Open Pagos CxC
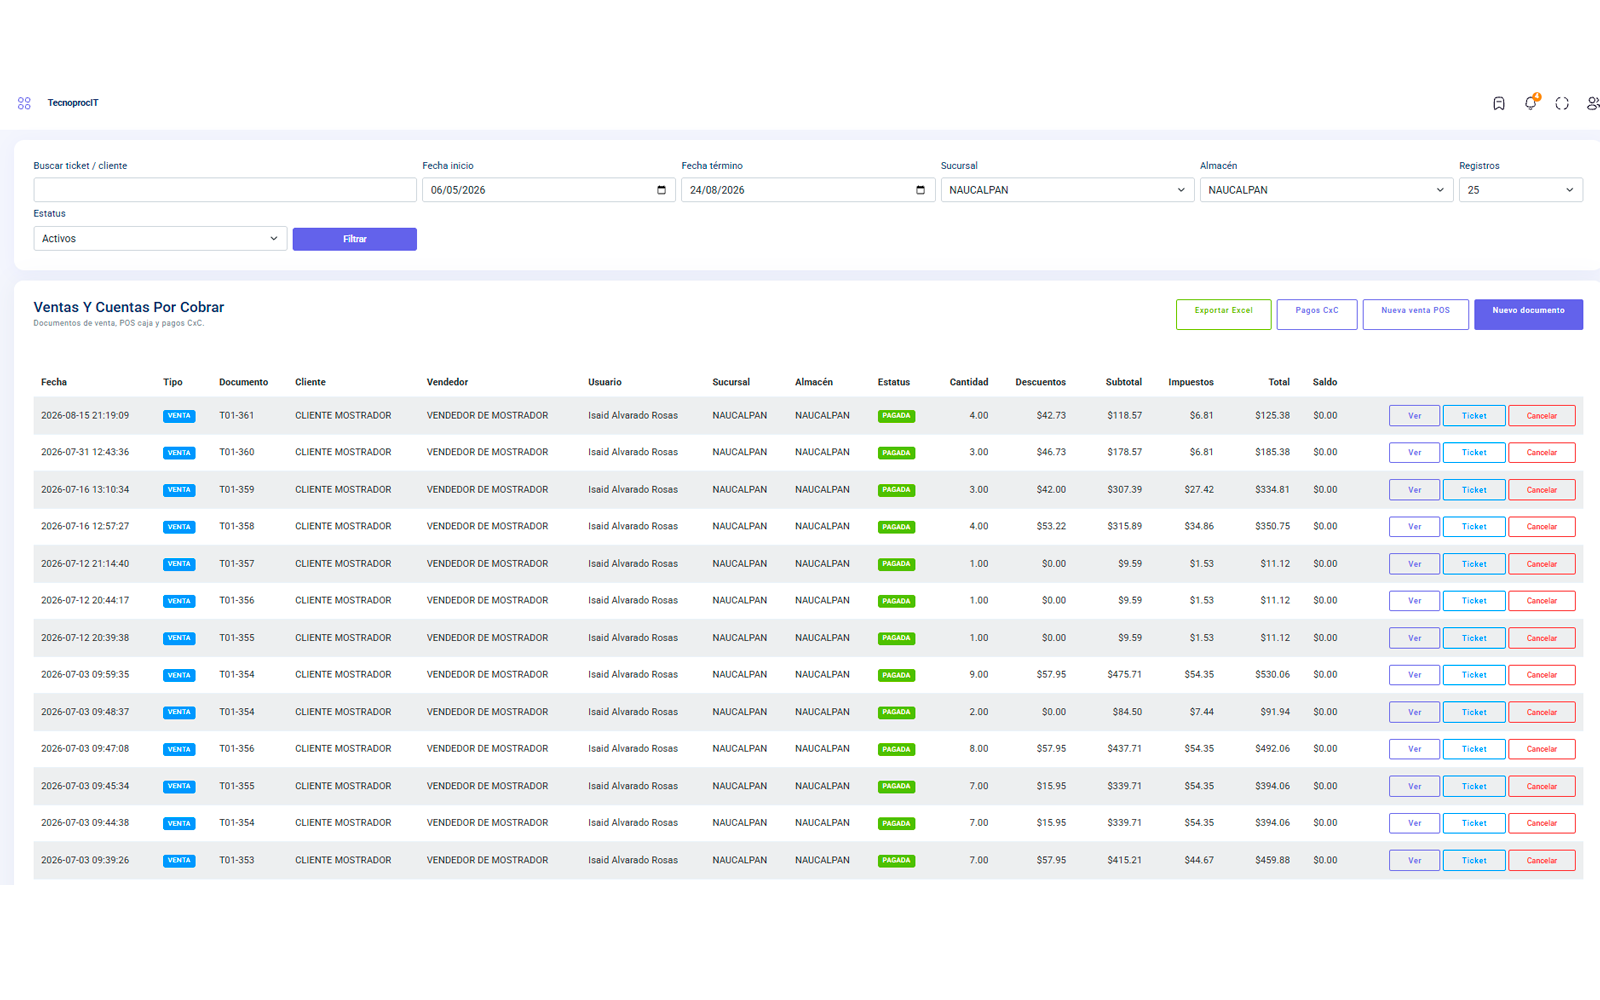This screenshot has width=1600, height=1000. click(x=1316, y=314)
